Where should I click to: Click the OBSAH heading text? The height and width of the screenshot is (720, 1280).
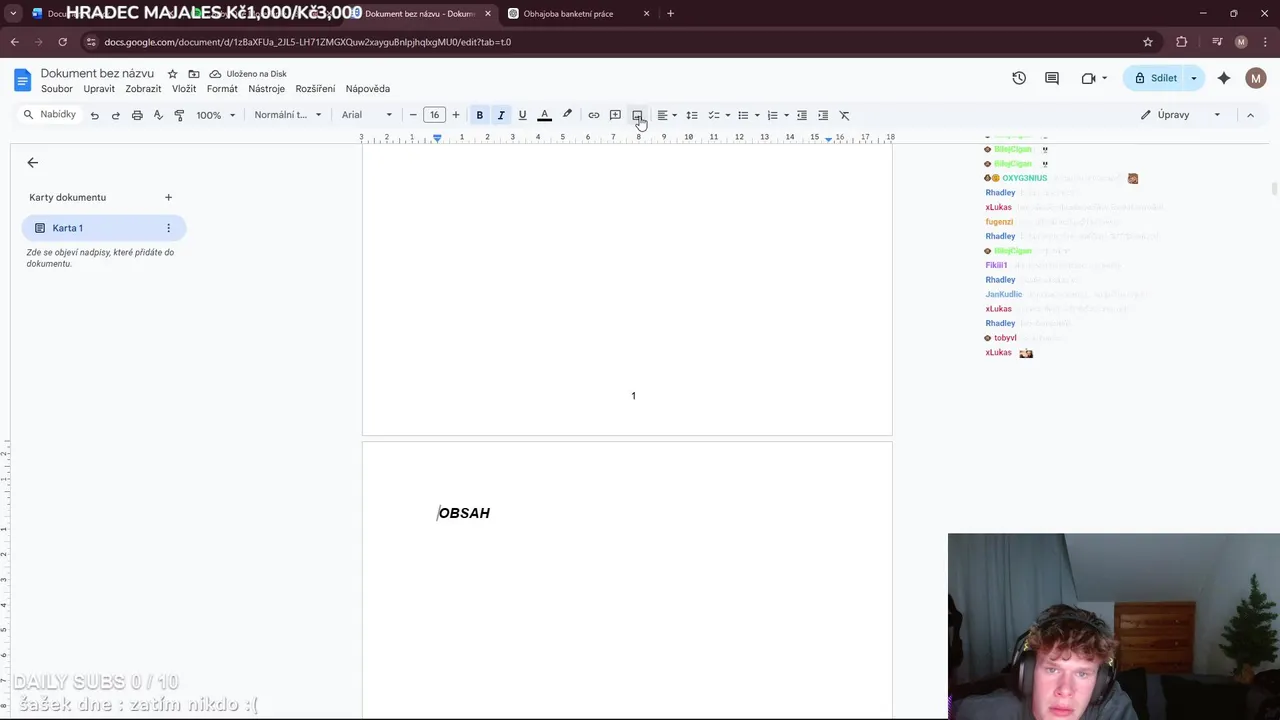pos(464,513)
